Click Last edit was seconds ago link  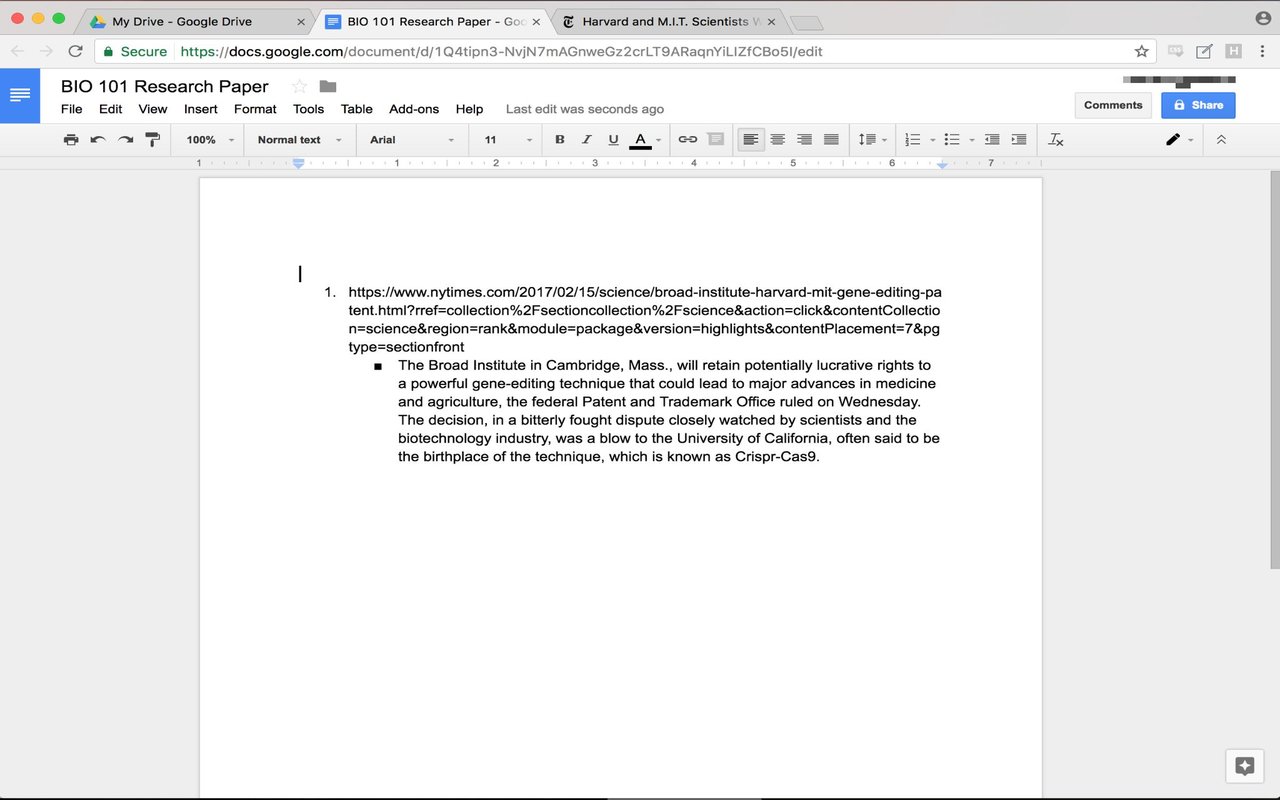(585, 109)
